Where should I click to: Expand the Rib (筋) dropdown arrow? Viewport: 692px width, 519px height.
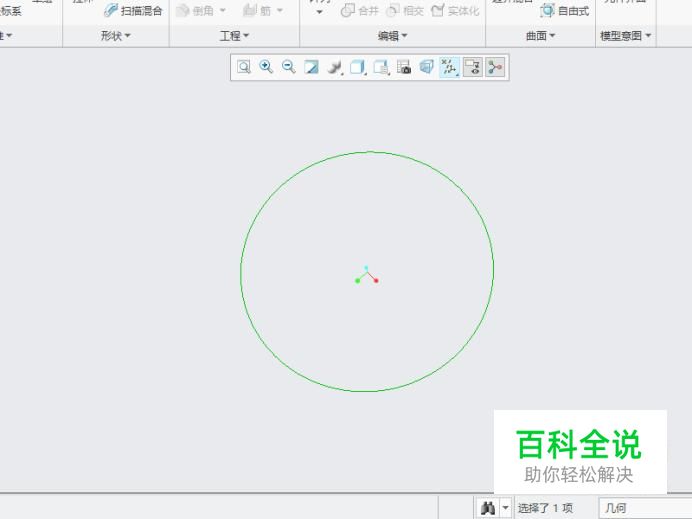pyautogui.click(x=280, y=10)
